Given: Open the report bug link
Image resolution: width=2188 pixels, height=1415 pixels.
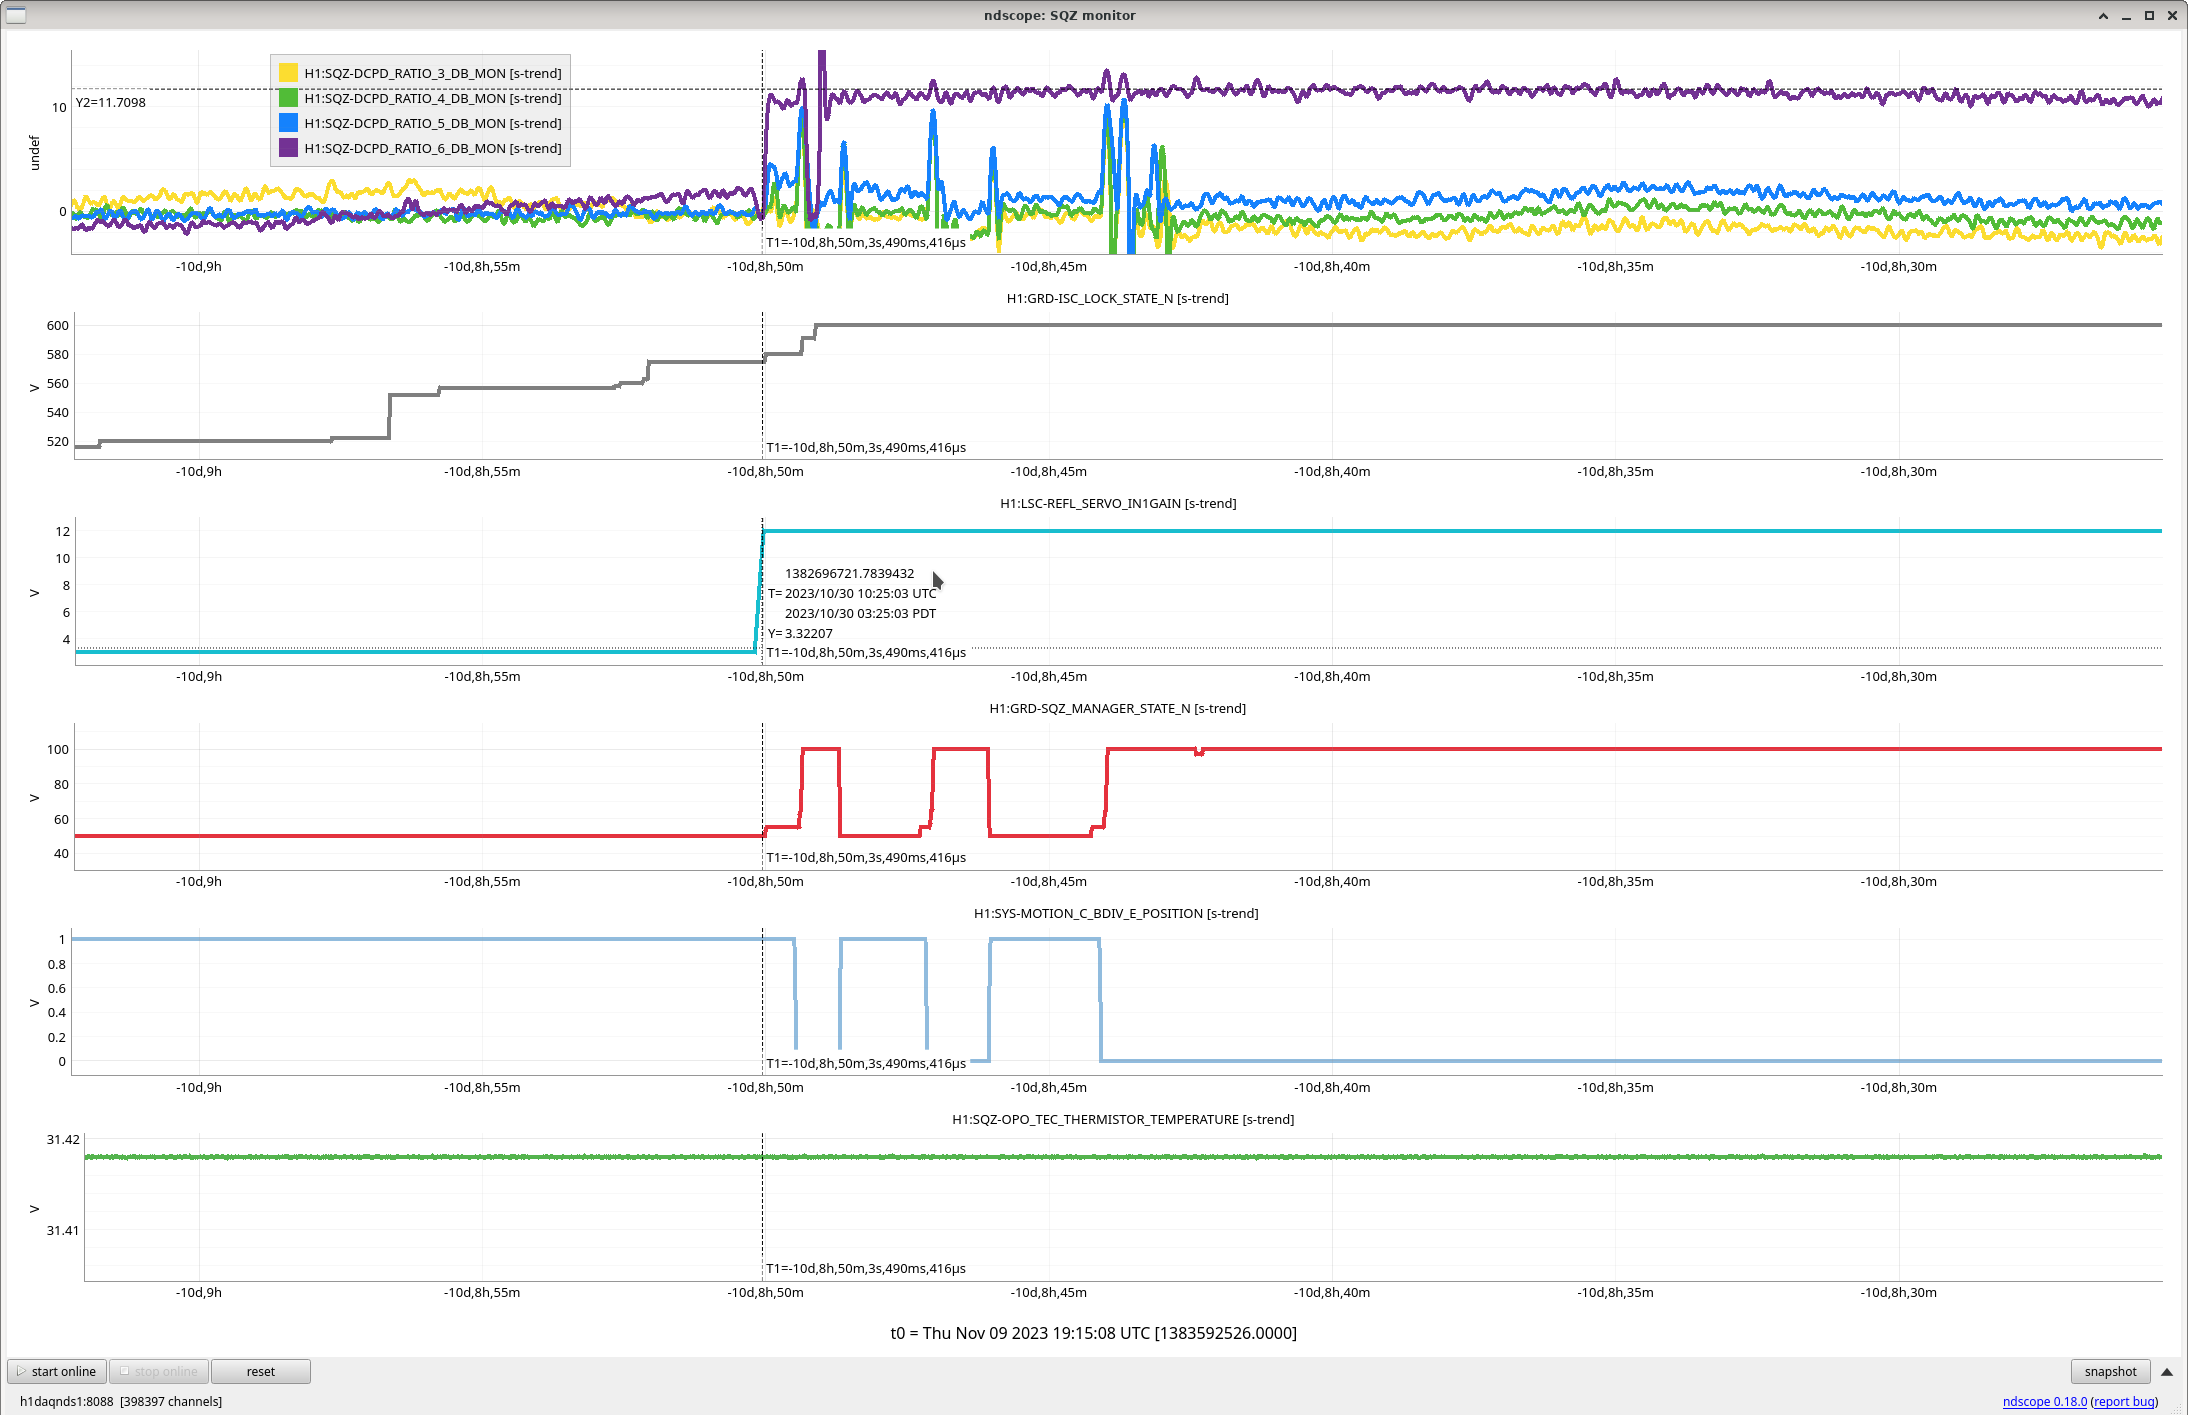Looking at the screenshot, I should pos(2123,1401).
